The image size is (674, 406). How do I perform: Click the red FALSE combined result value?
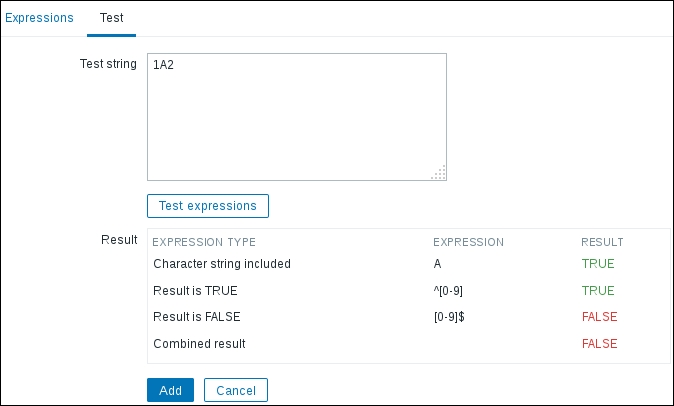599,343
